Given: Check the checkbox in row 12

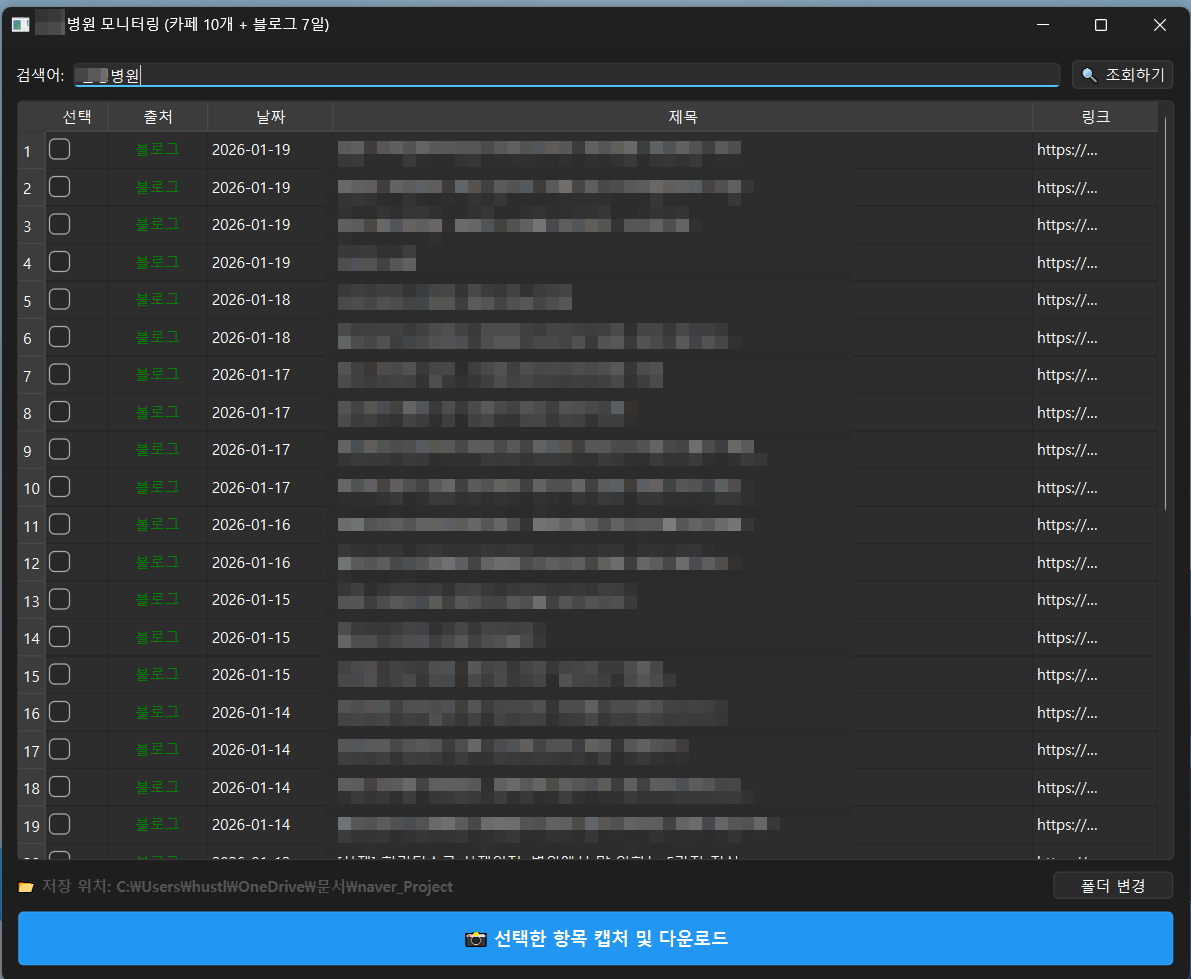Looking at the screenshot, I should coord(59,562).
